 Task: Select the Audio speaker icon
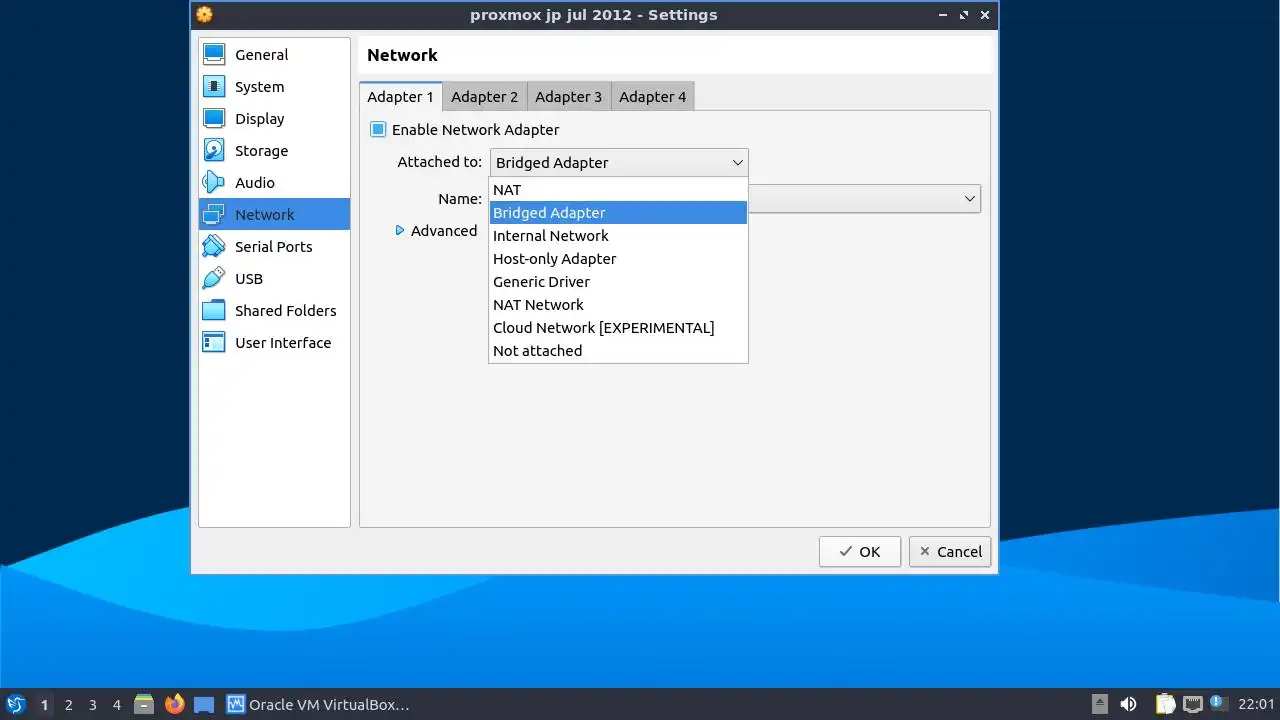[x=214, y=182]
